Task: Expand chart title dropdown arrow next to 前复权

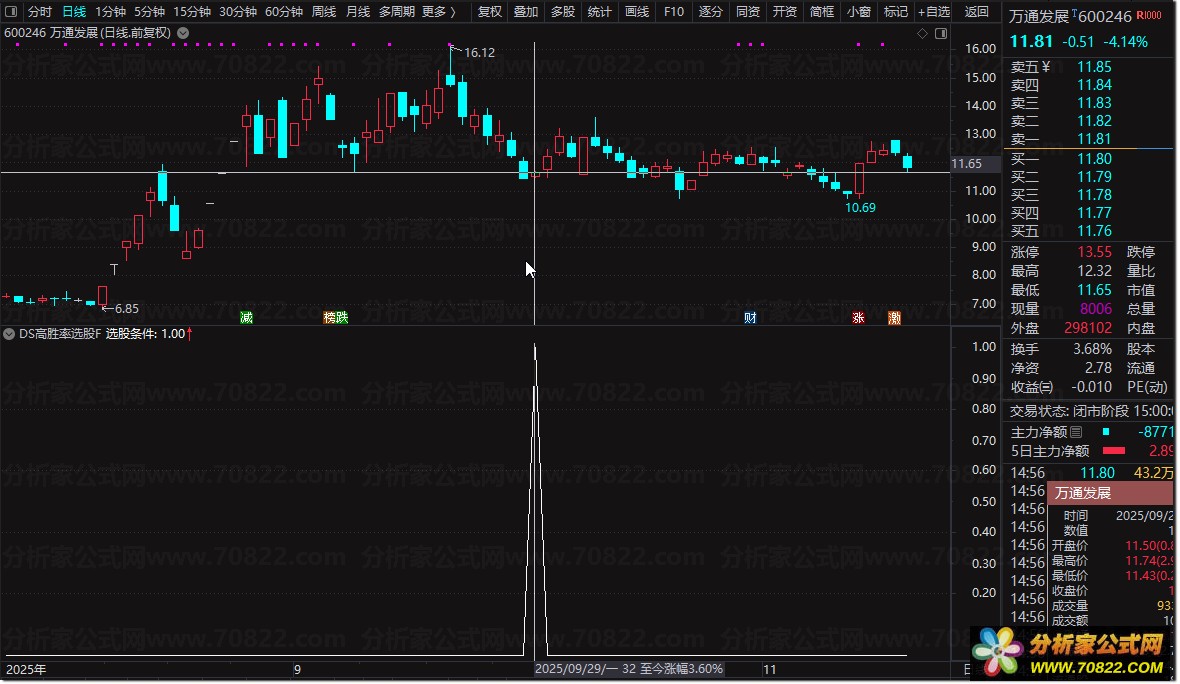Action: (183, 33)
